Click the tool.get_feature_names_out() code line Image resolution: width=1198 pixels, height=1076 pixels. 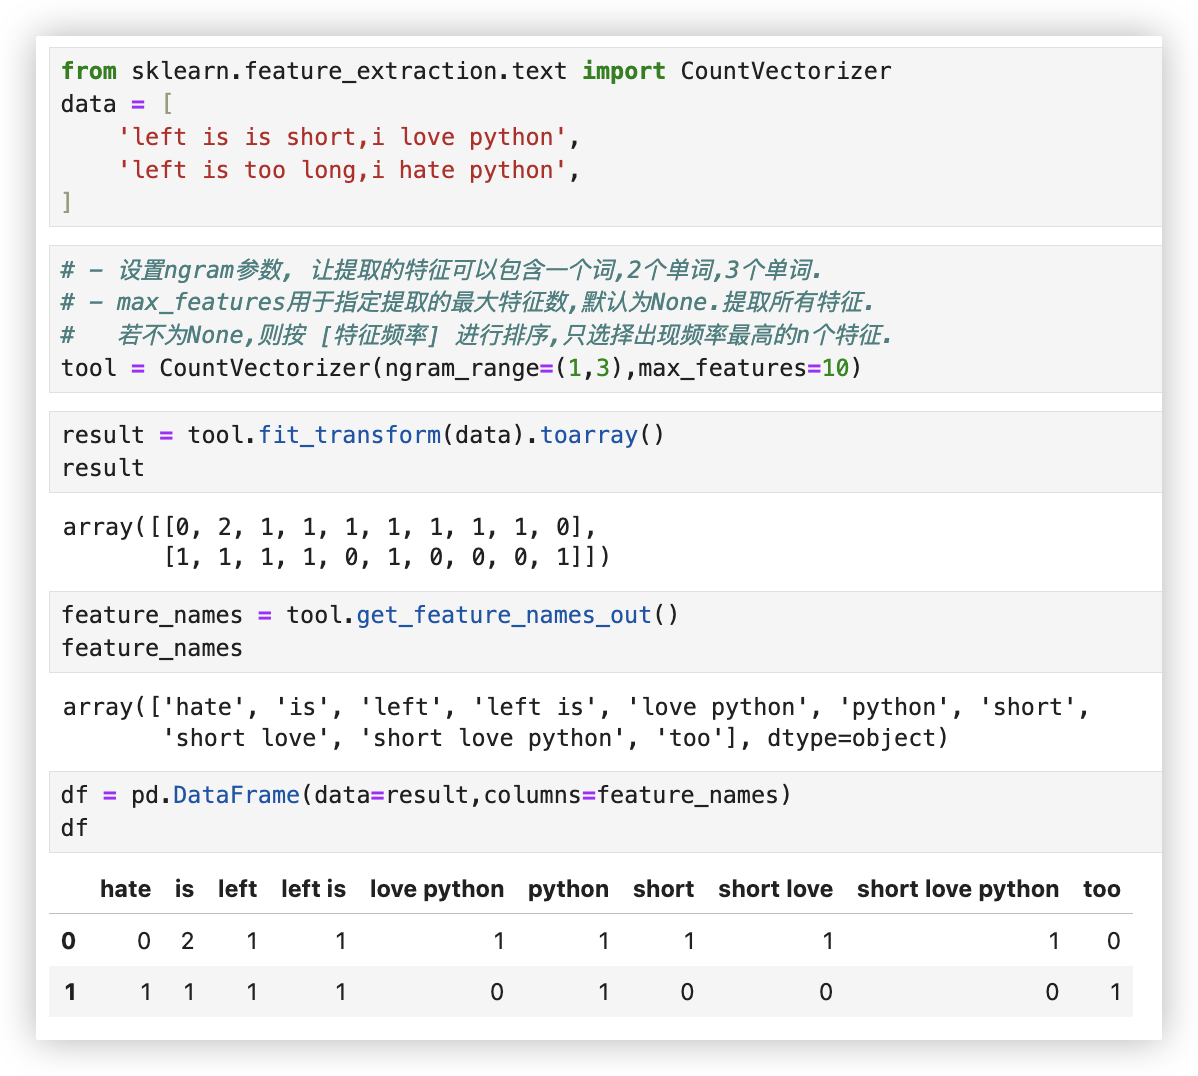[x=370, y=615]
